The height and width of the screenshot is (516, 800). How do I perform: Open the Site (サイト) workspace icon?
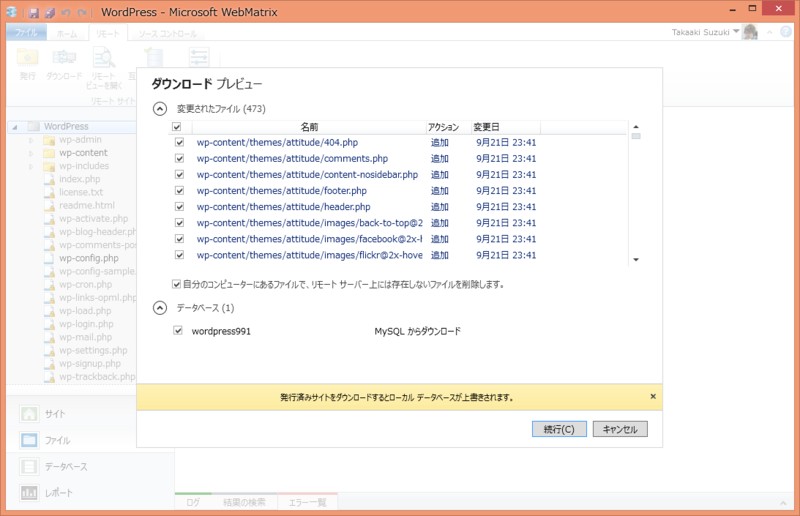pos(29,414)
